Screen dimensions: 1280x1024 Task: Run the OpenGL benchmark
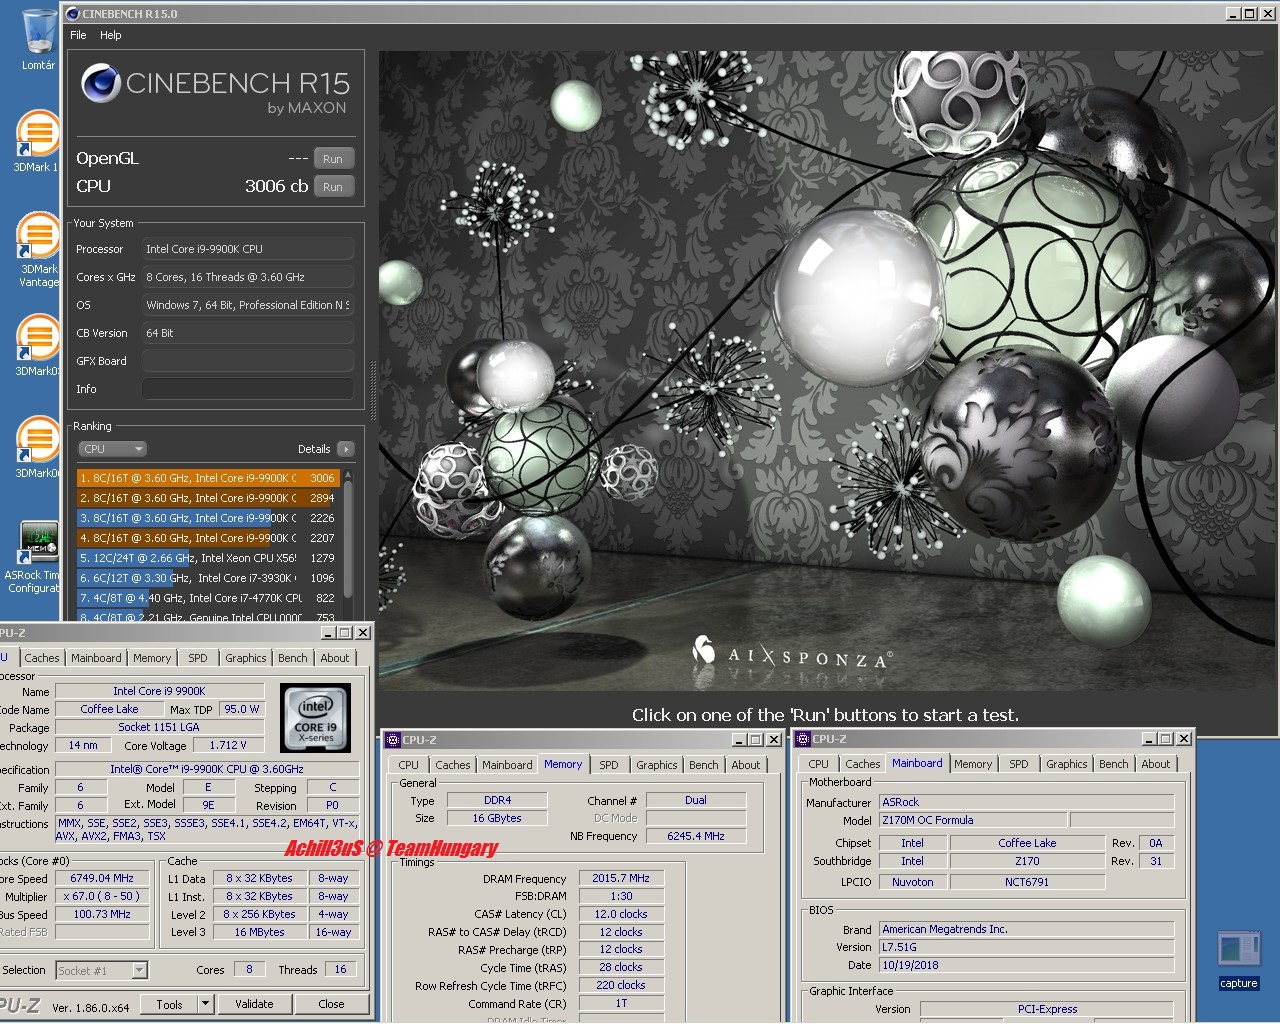[333, 159]
